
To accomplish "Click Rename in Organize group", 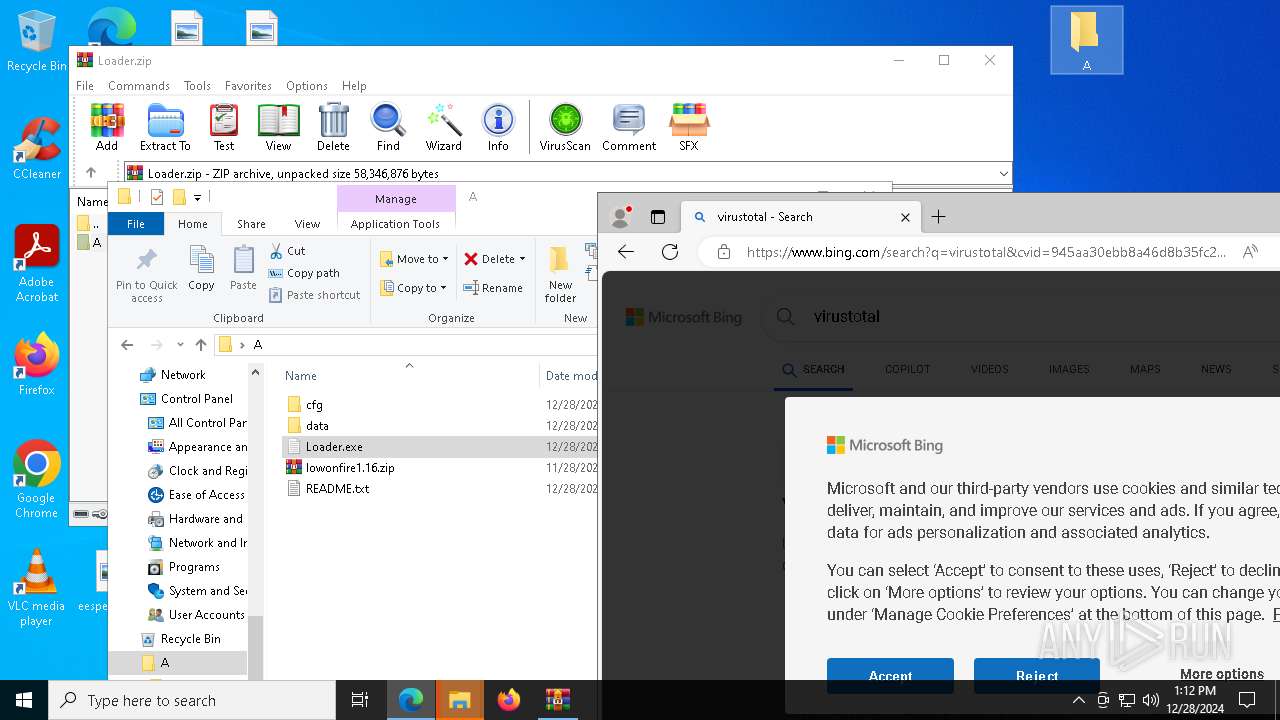I will click(493, 288).
